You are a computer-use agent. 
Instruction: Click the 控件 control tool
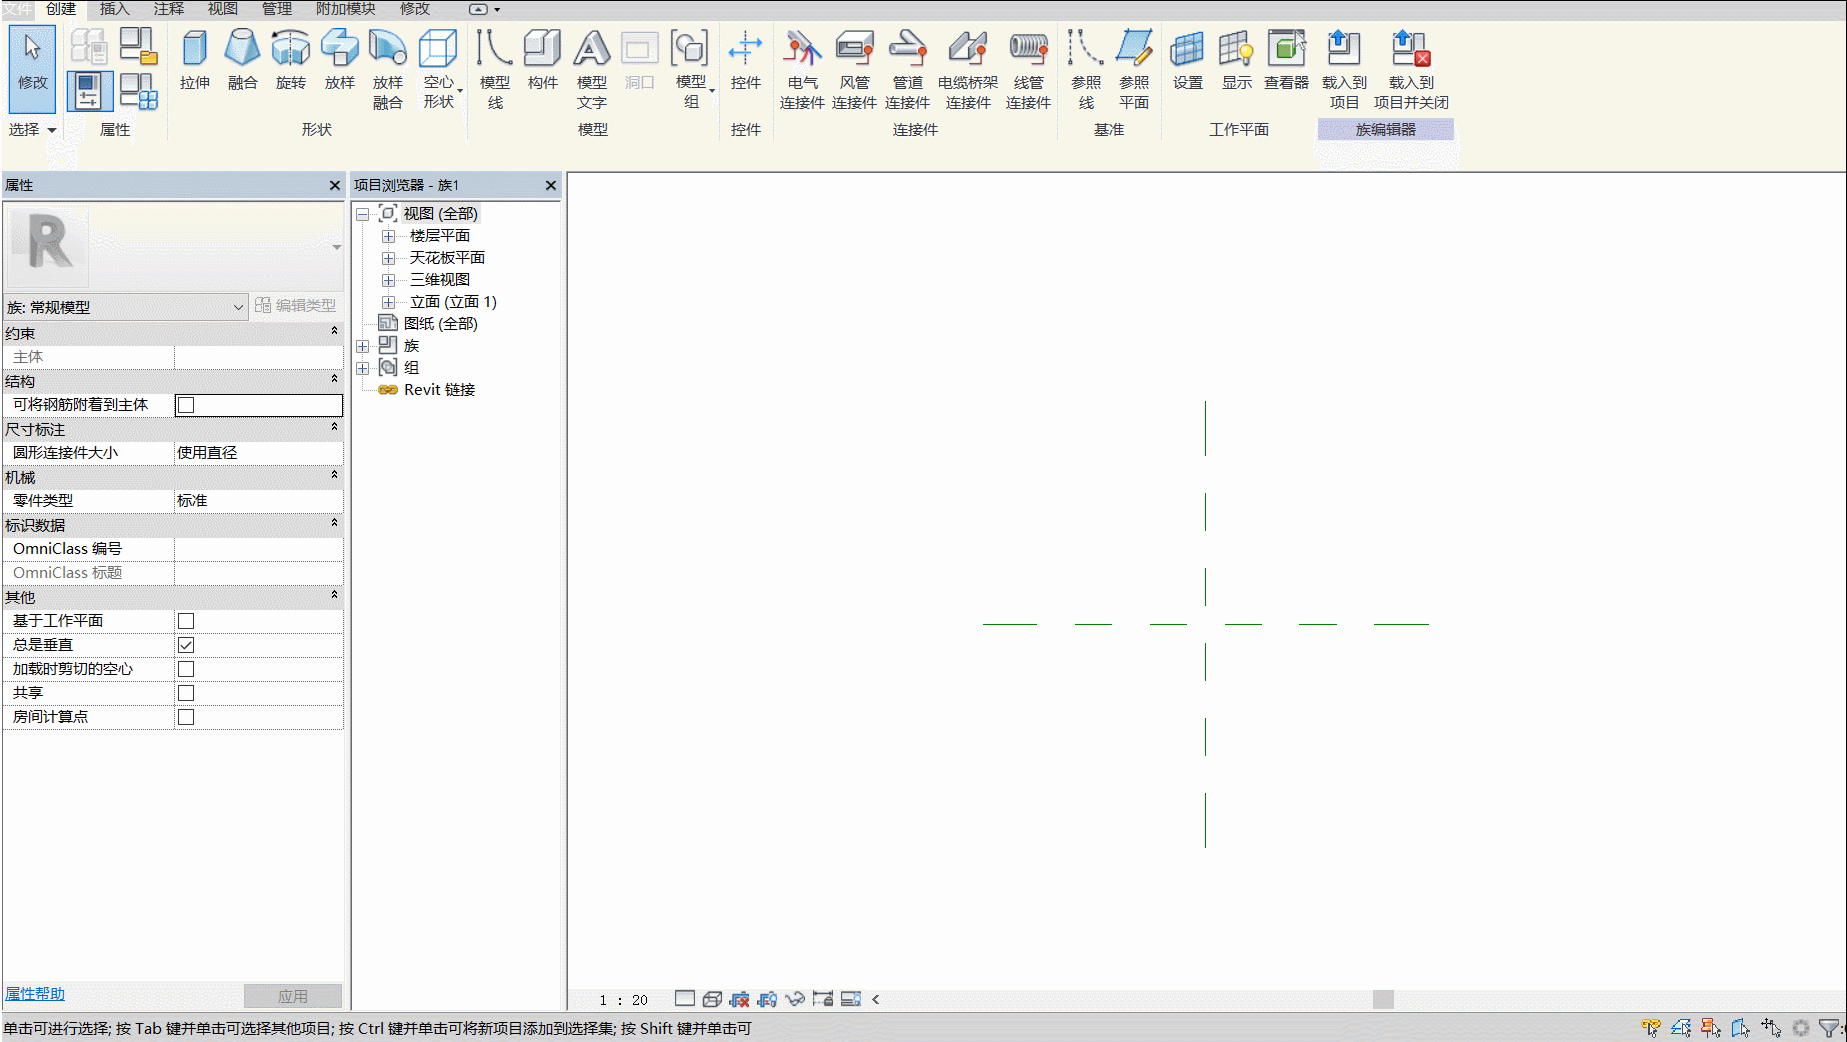pos(746,60)
